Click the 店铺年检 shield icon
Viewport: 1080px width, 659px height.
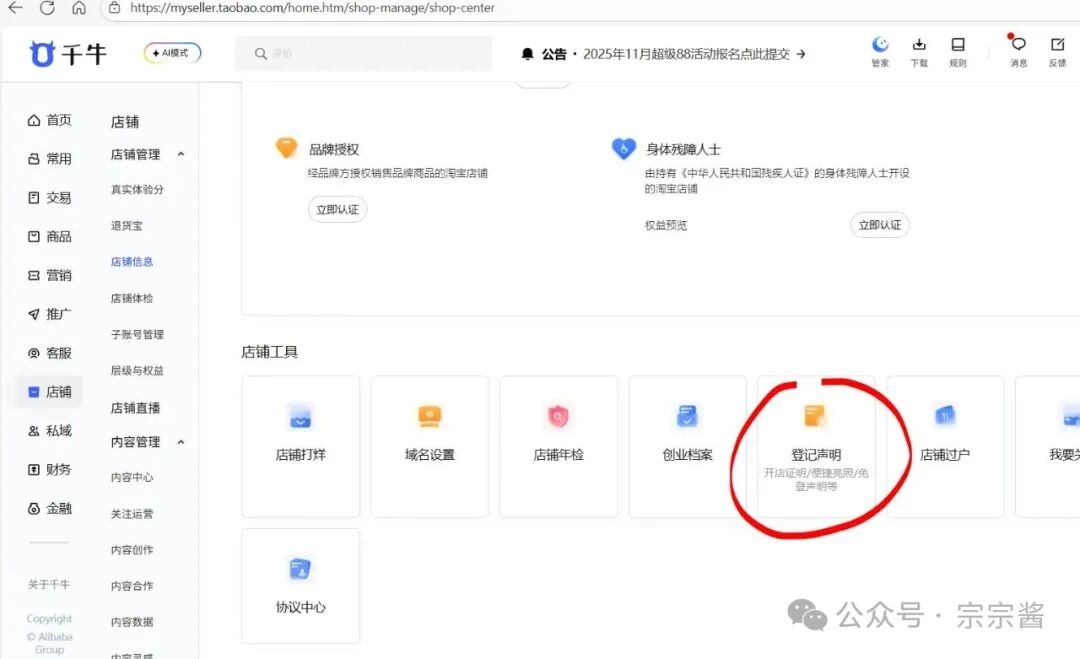[558, 416]
